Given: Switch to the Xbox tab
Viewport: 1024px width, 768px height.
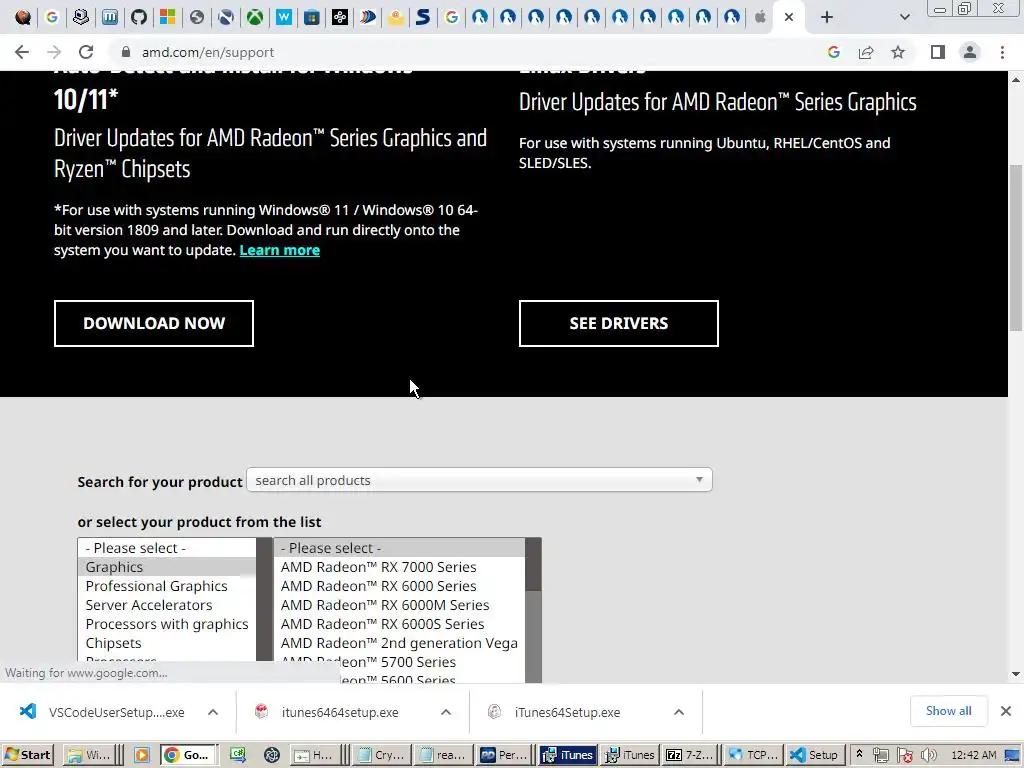Looking at the screenshot, I should [x=255, y=17].
